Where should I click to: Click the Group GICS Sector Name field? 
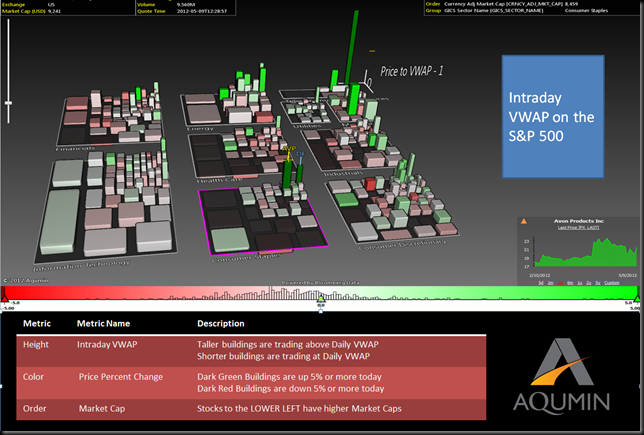pyautogui.click(x=517, y=10)
